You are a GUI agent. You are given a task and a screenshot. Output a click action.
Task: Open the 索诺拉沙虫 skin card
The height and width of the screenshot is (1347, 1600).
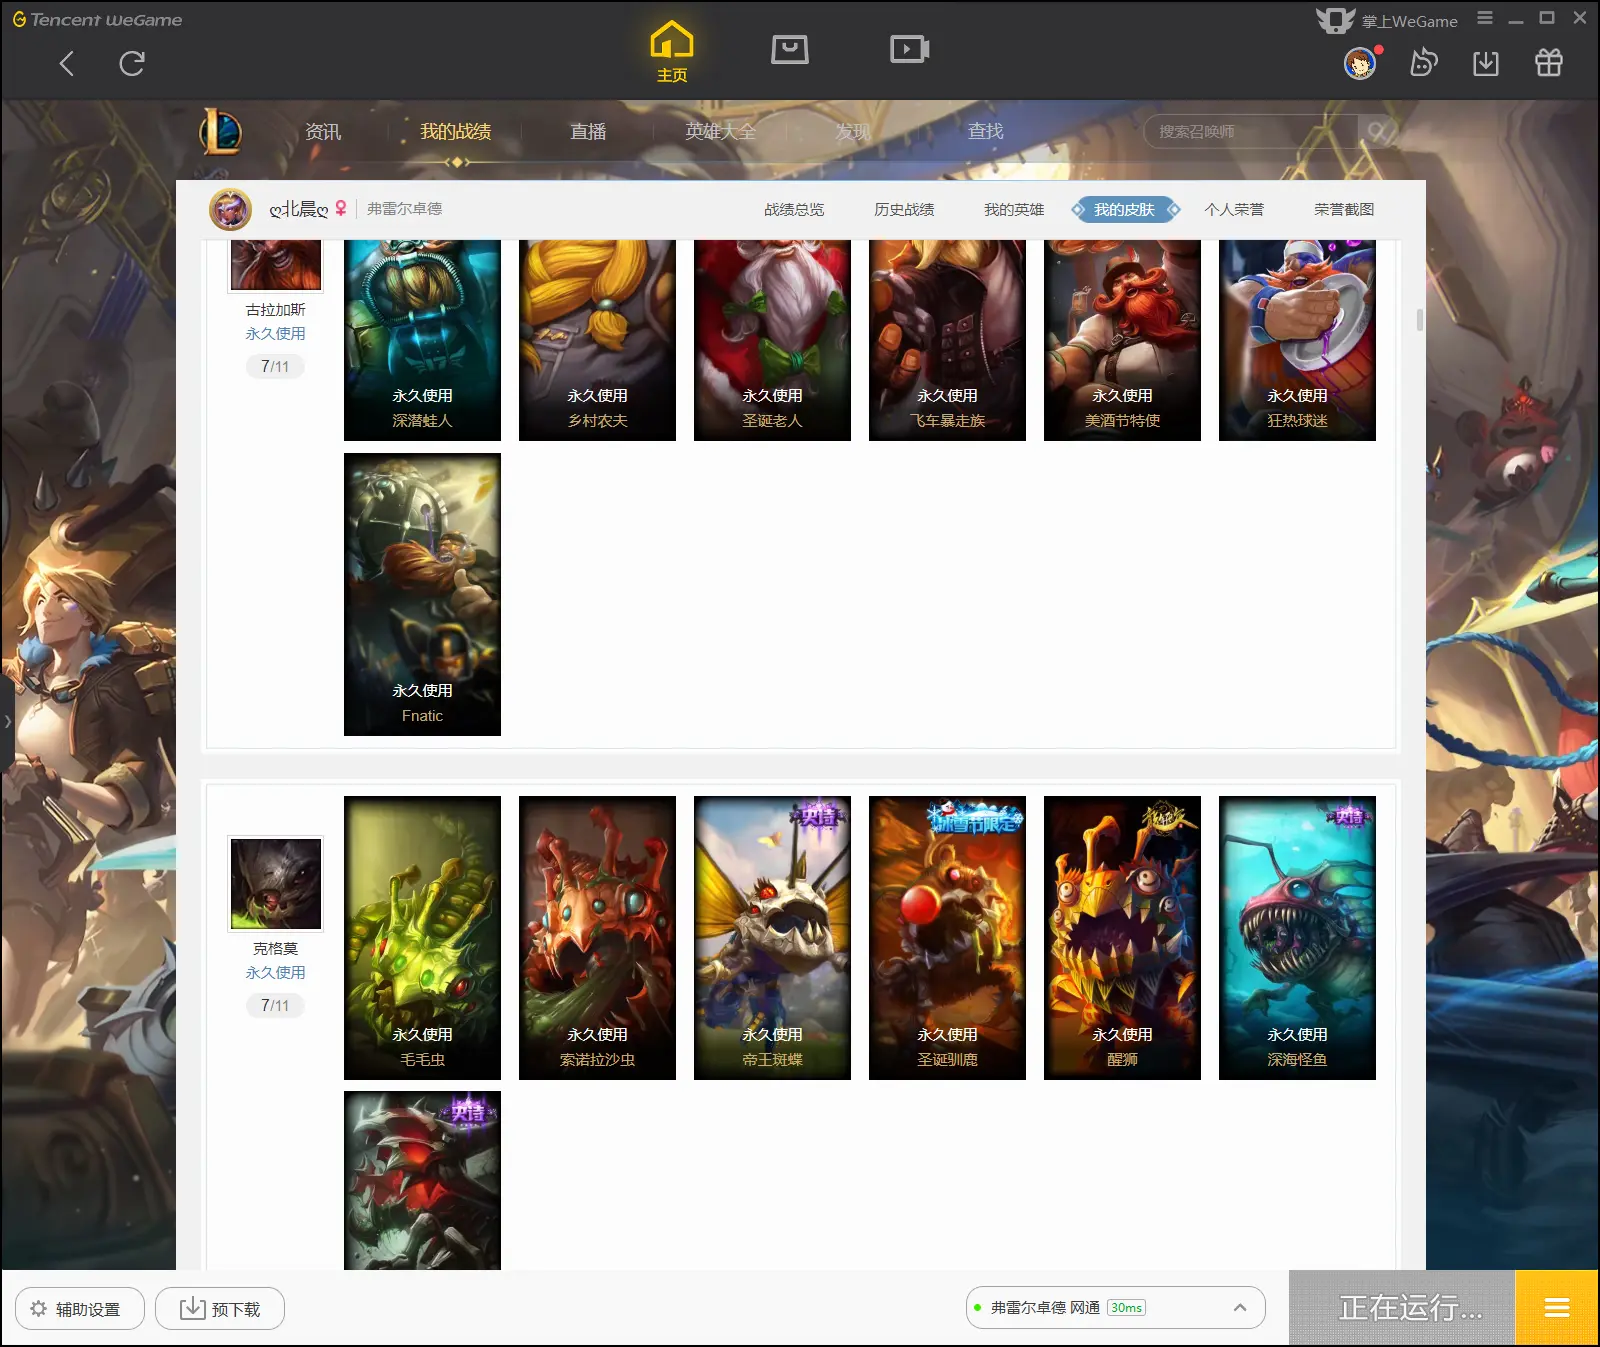pyautogui.click(x=597, y=937)
